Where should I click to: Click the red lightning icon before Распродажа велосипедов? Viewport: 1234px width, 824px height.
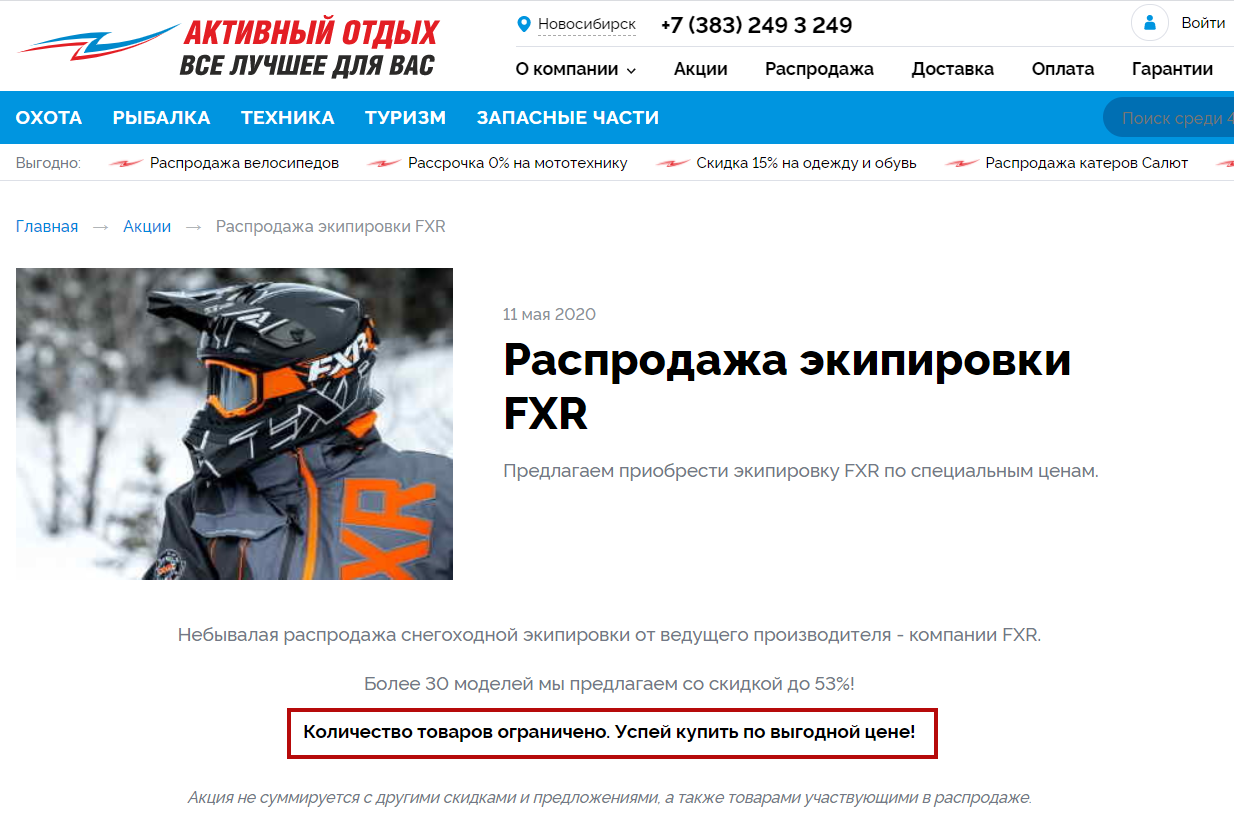(126, 163)
